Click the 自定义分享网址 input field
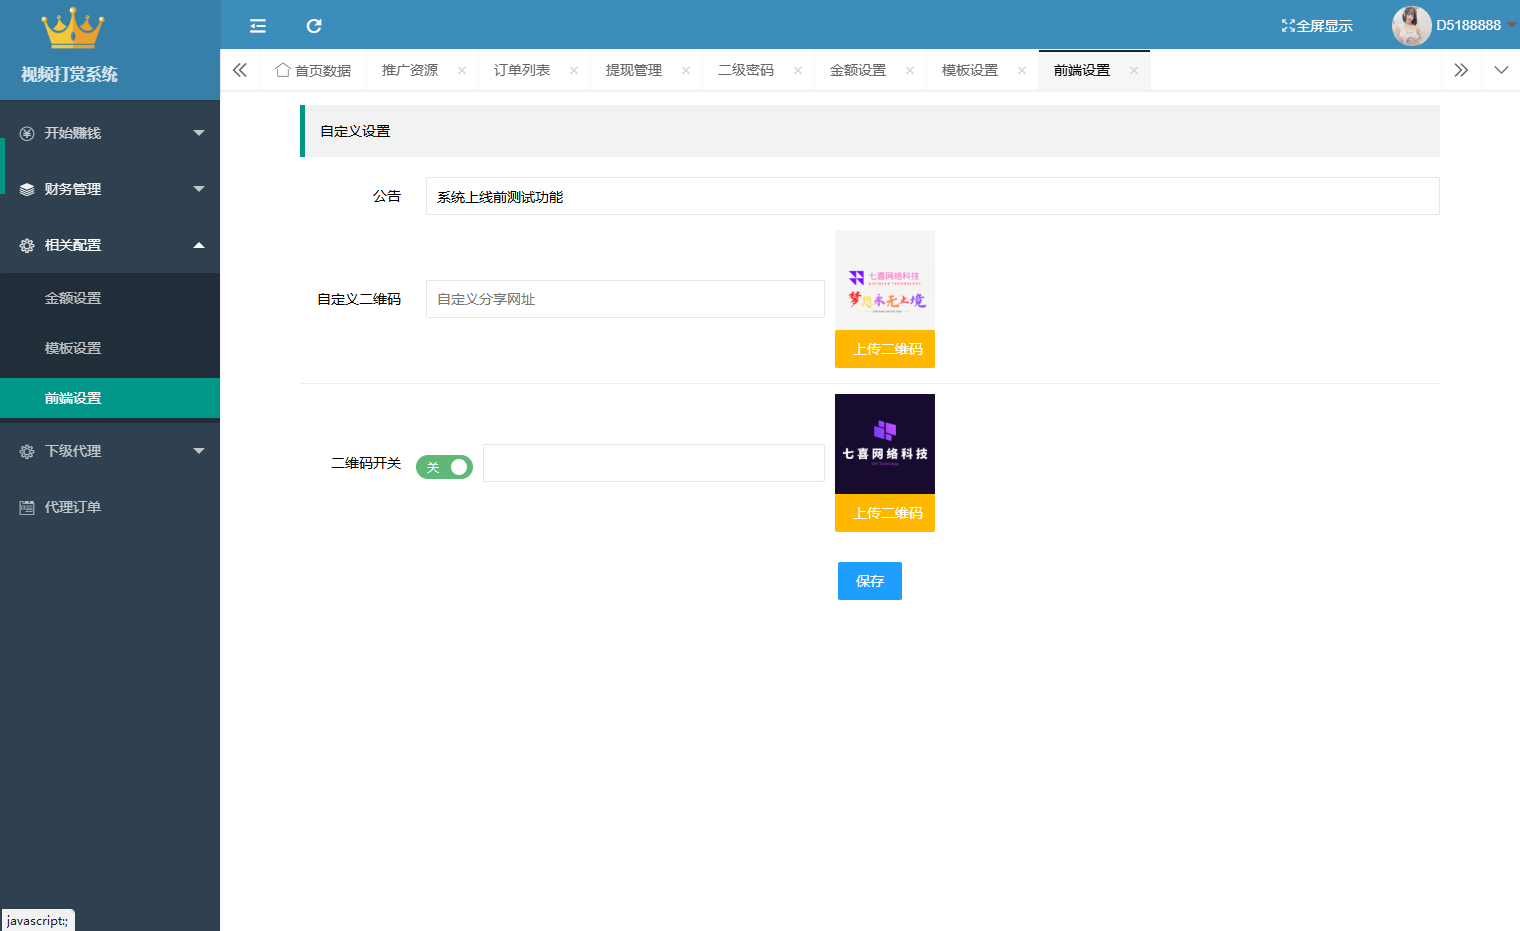 point(625,299)
